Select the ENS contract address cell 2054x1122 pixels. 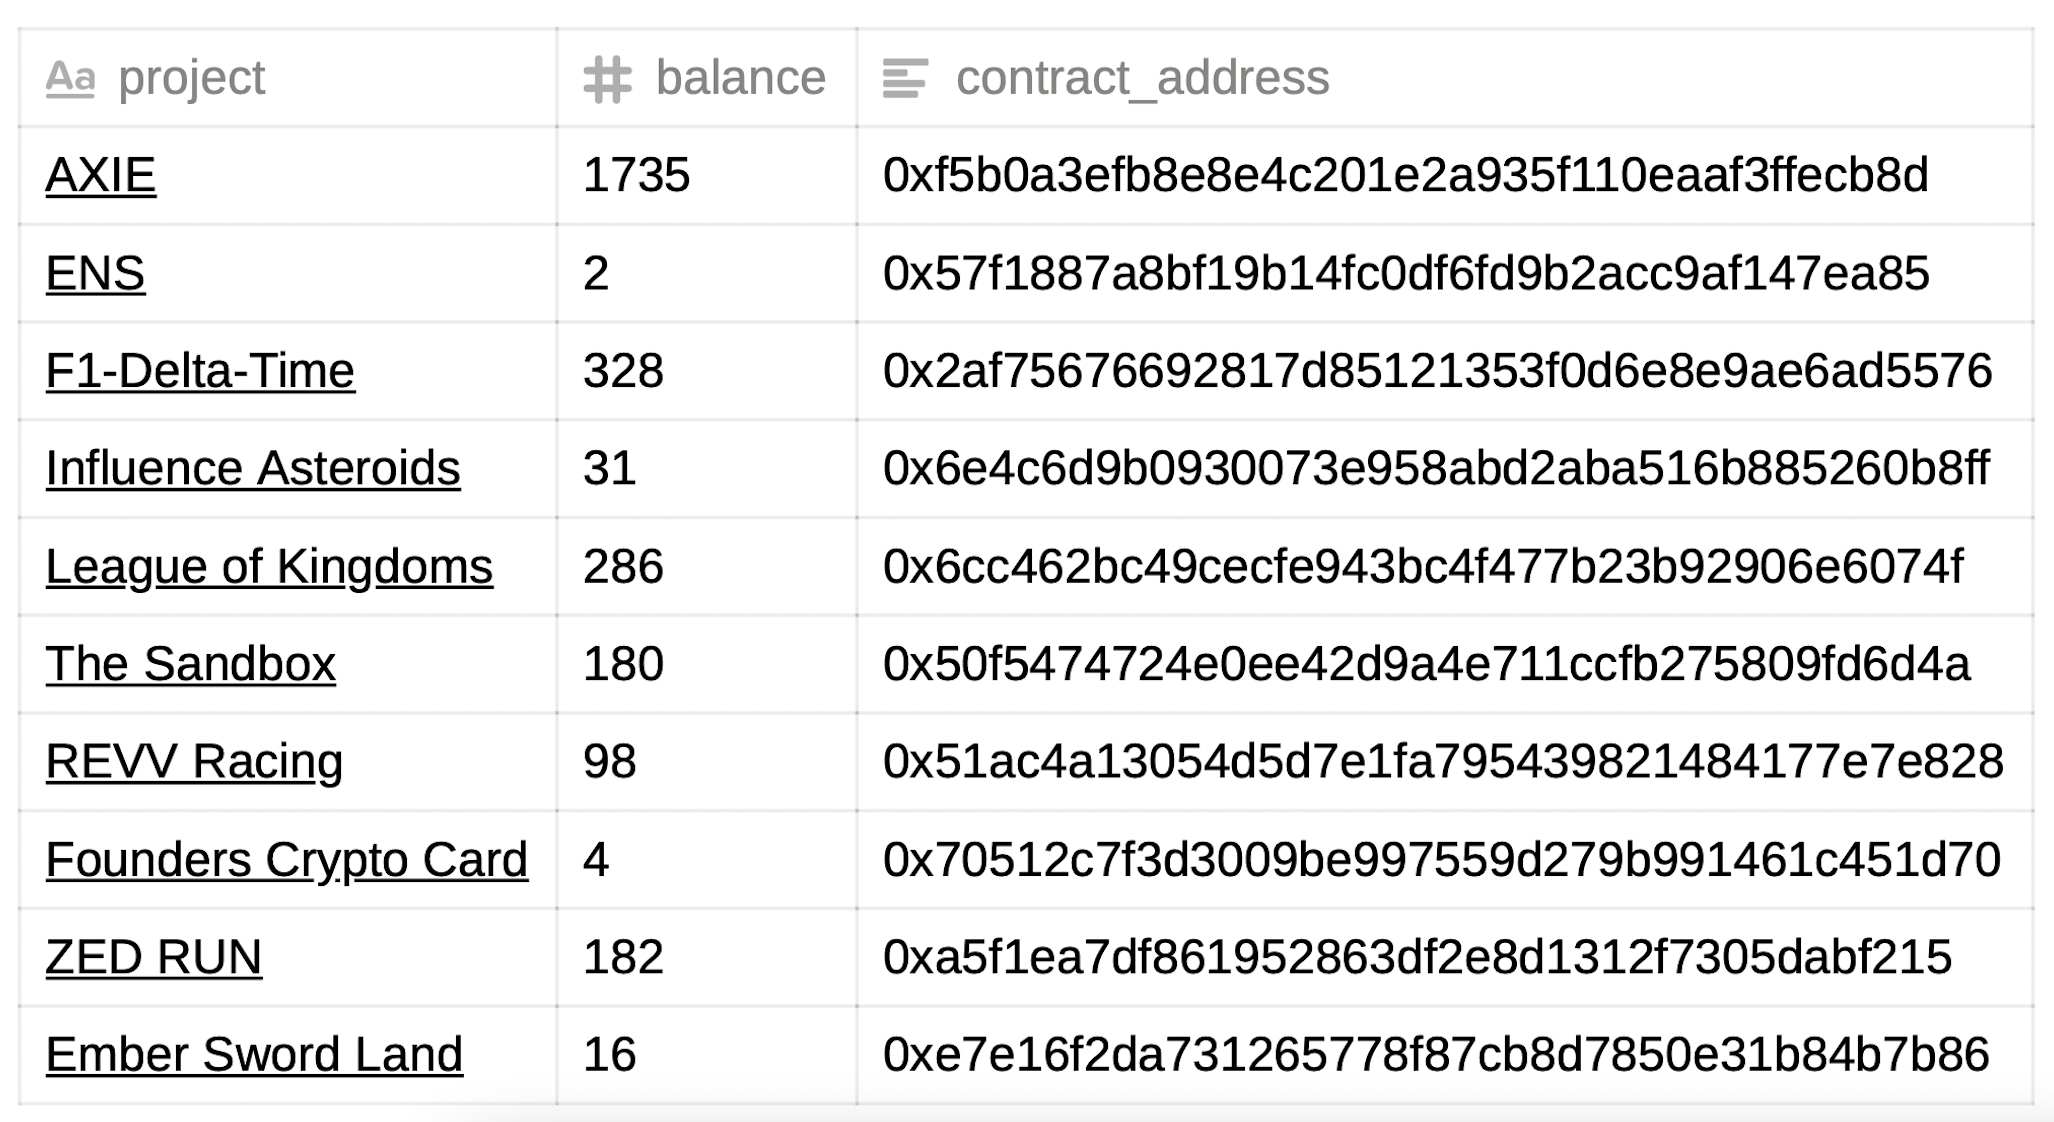[x=1445, y=274]
